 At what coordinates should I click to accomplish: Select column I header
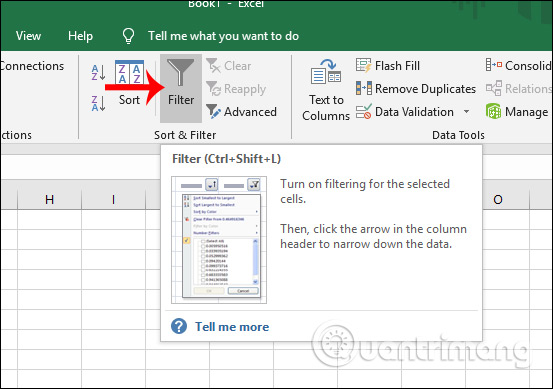click(x=114, y=200)
